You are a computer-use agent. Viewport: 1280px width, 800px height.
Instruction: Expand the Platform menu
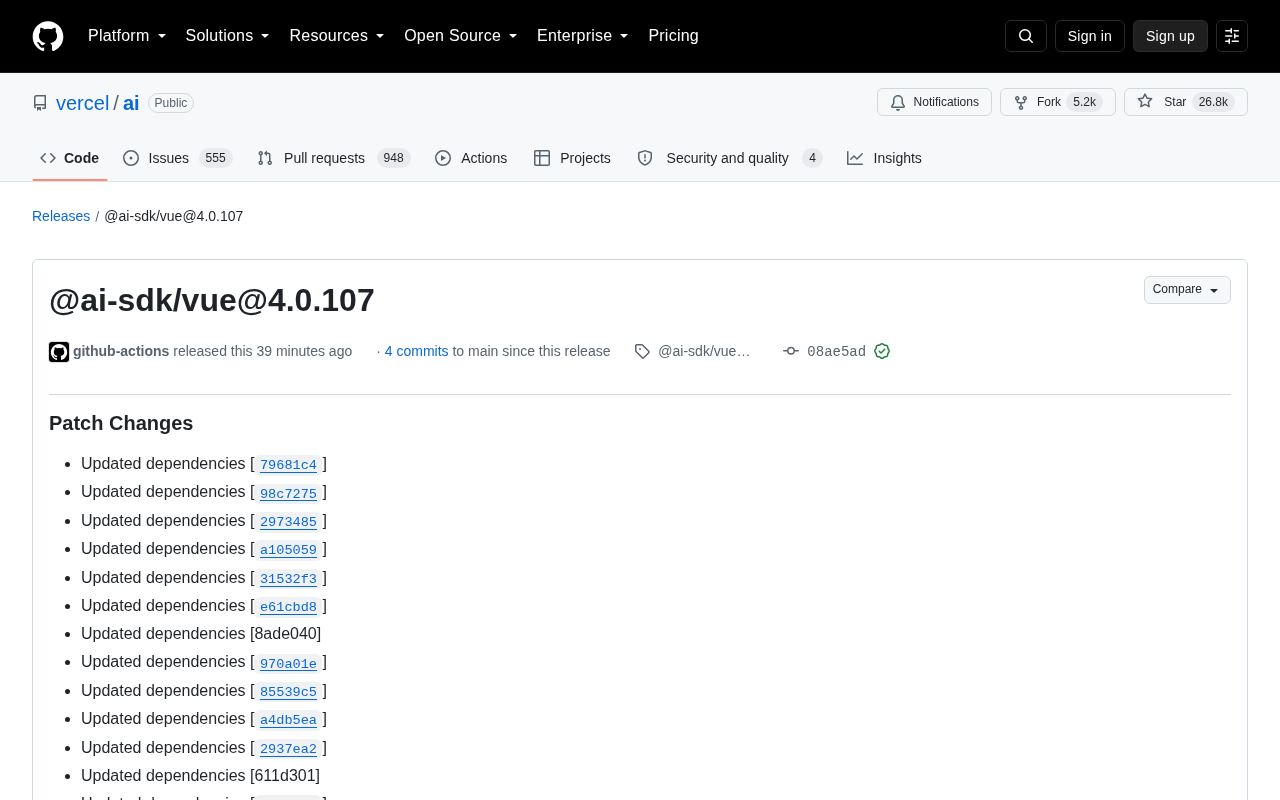[127, 36]
